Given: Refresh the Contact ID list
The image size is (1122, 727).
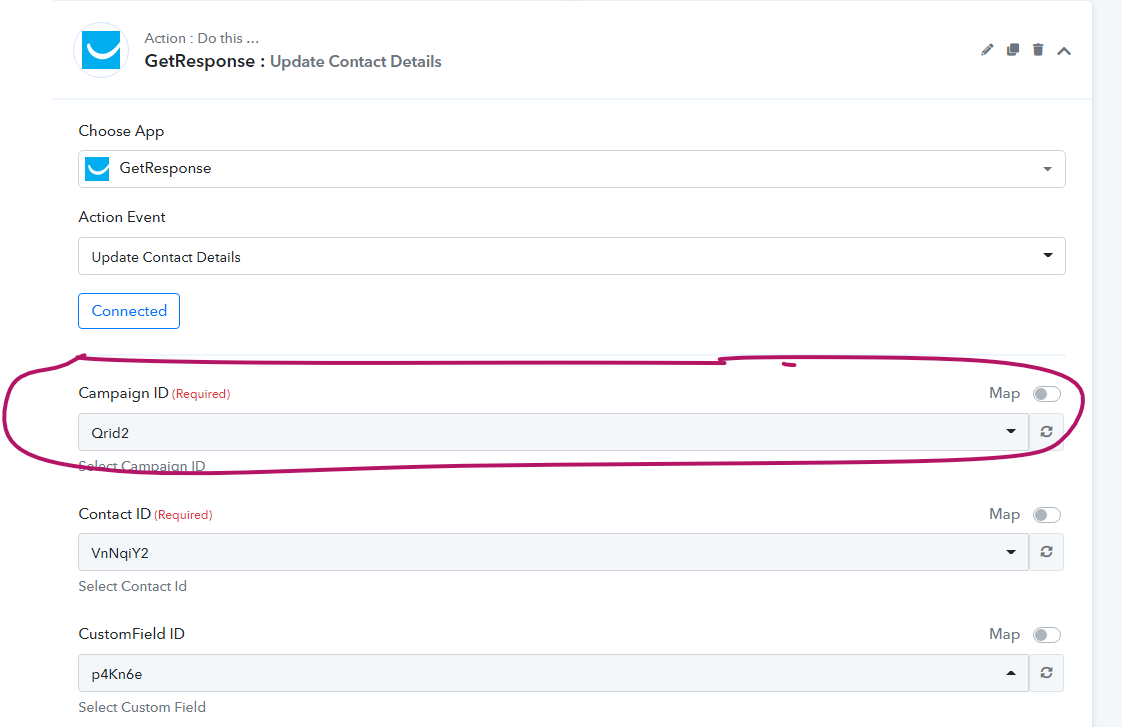Looking at the screenshot, I should point(1046,552).
